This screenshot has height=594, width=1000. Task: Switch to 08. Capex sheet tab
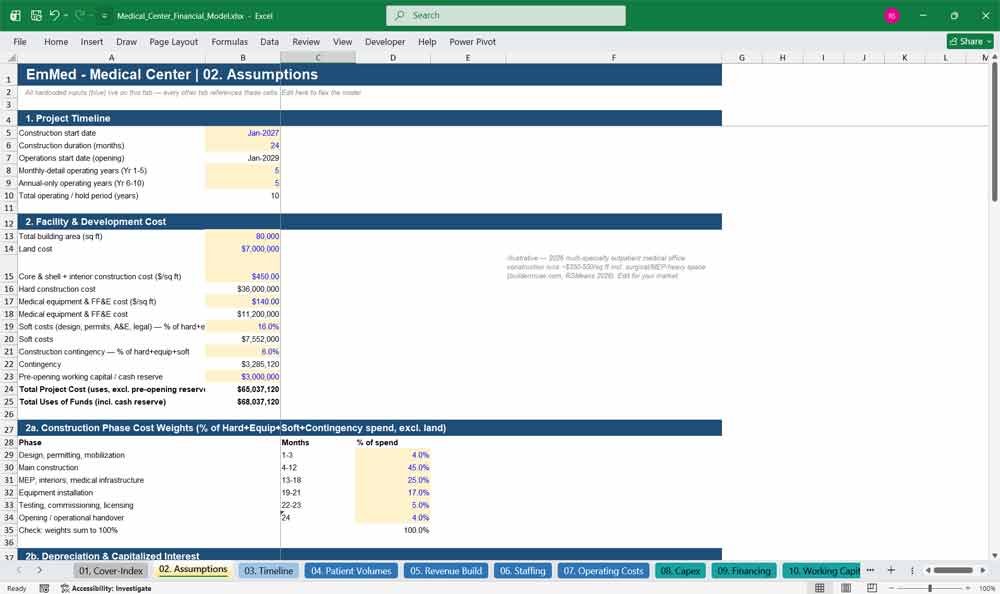point(680,570)
